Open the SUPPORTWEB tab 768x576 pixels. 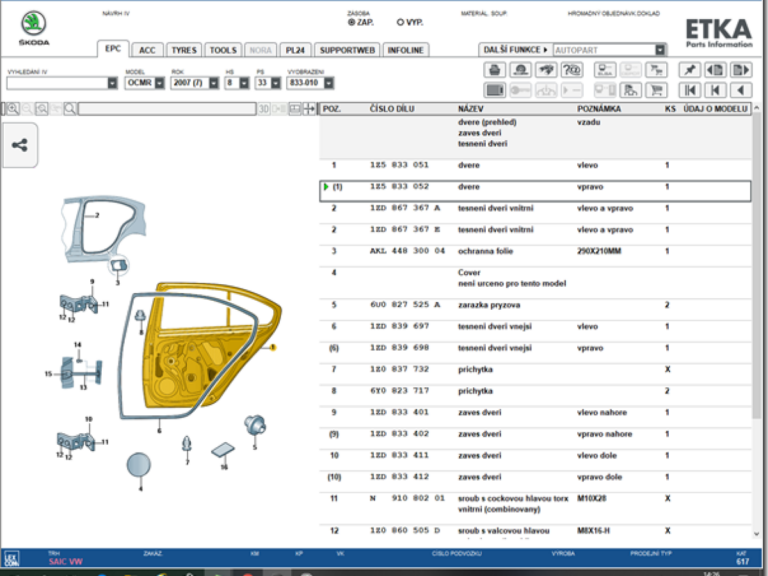[x=346, y=49]
